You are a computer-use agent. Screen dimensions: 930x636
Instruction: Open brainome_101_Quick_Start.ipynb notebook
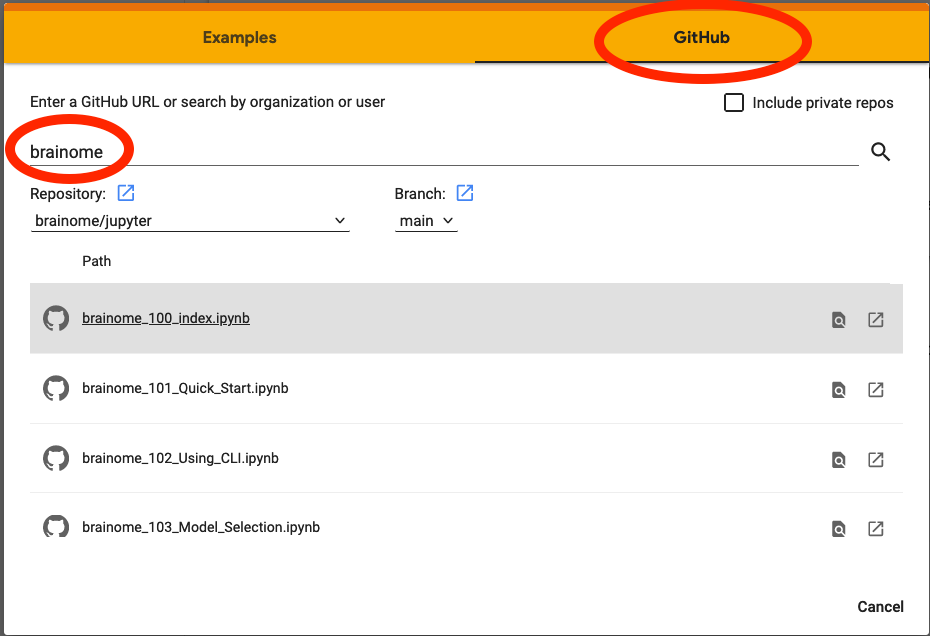click(185, 388)
